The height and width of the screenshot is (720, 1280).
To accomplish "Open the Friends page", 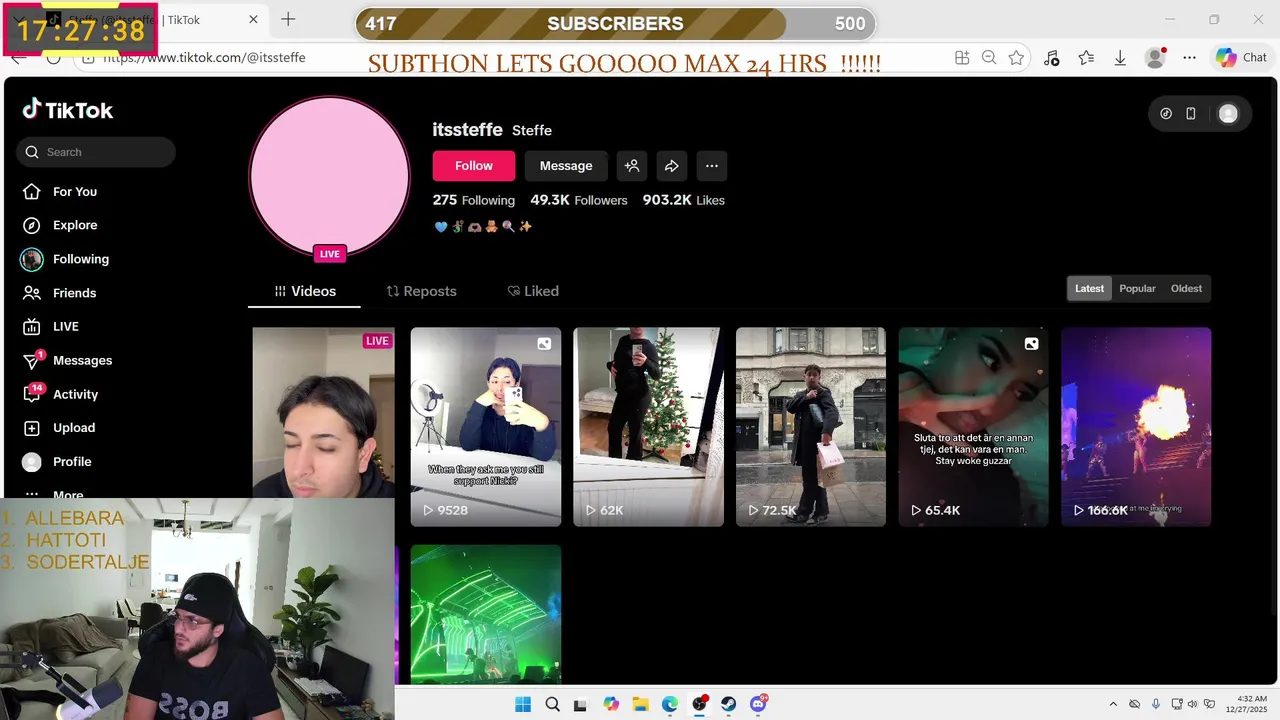I will point(75,293).
